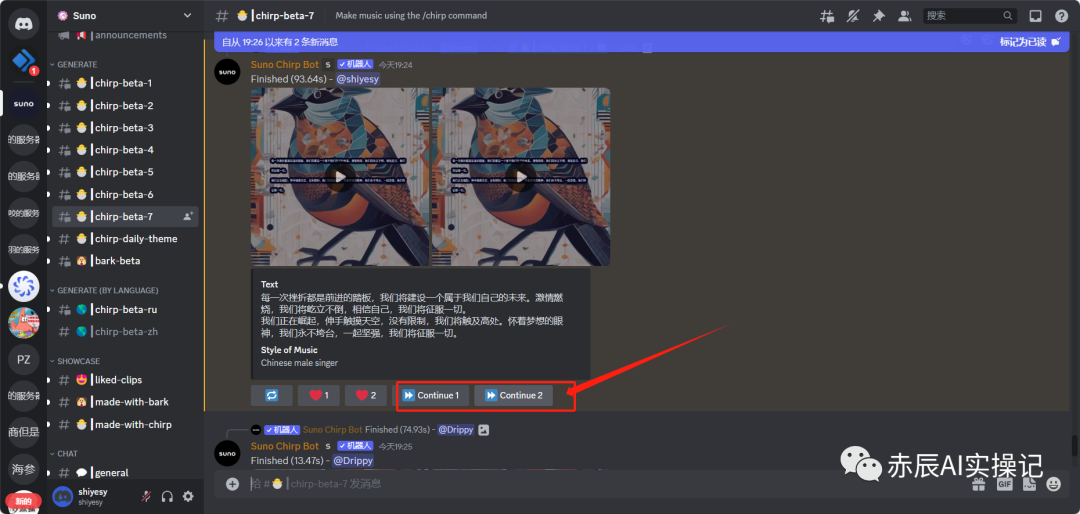Open the general chat channel

point(125,473)
